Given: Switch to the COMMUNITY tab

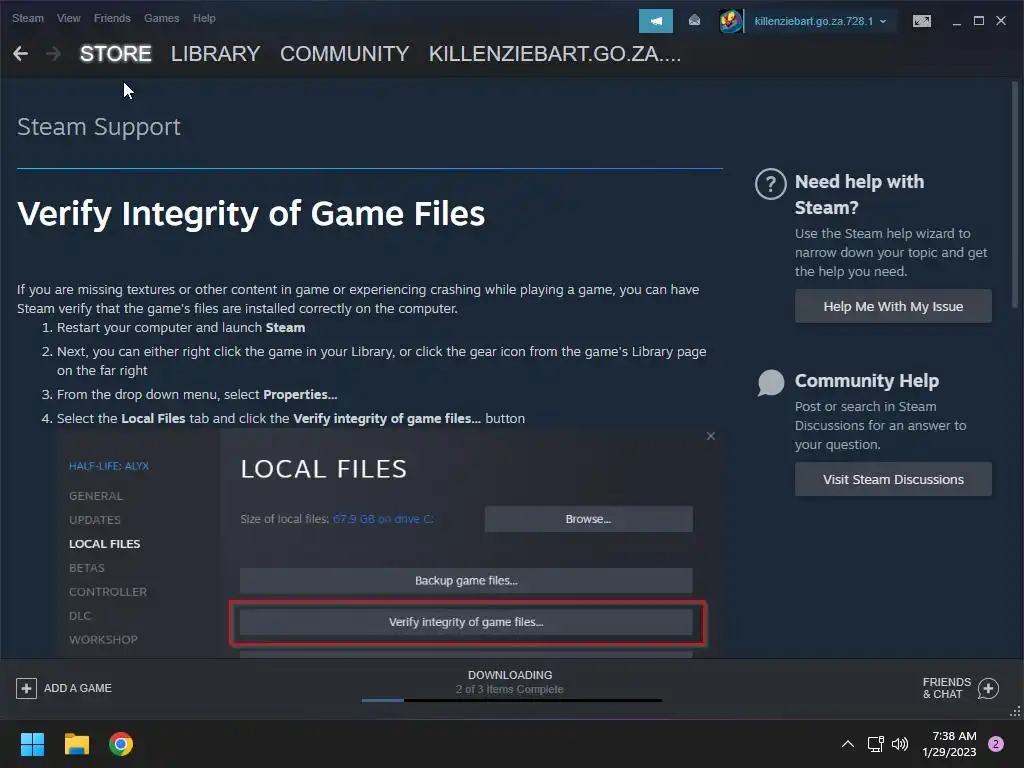Looking at the screenshot, I should tap(344, 54).
